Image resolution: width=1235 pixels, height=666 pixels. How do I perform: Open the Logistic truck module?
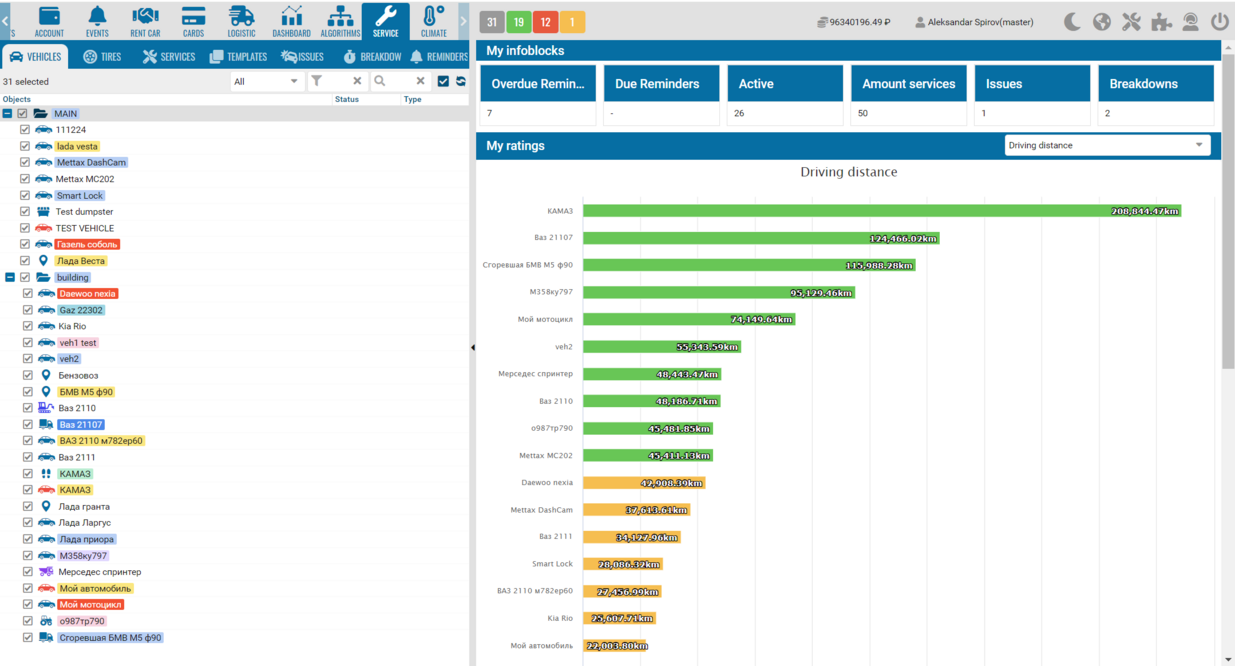pyautogui.click(x=241, y=20)
